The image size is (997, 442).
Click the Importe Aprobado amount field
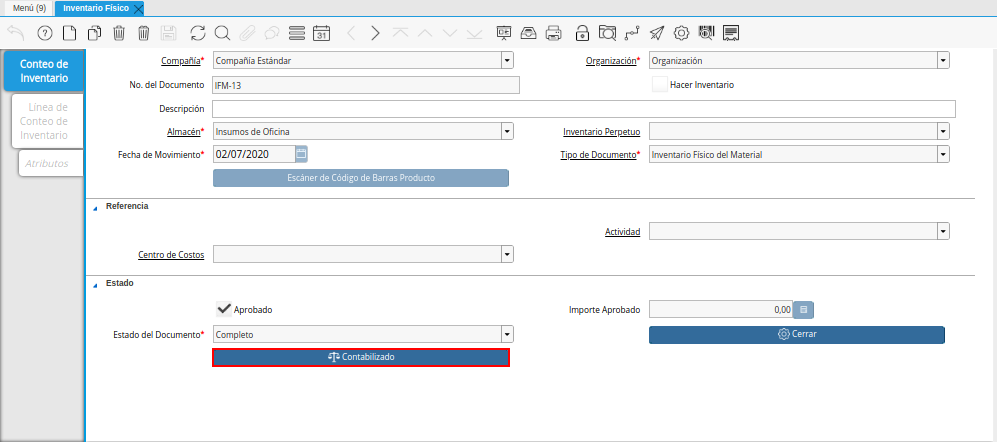721,310
